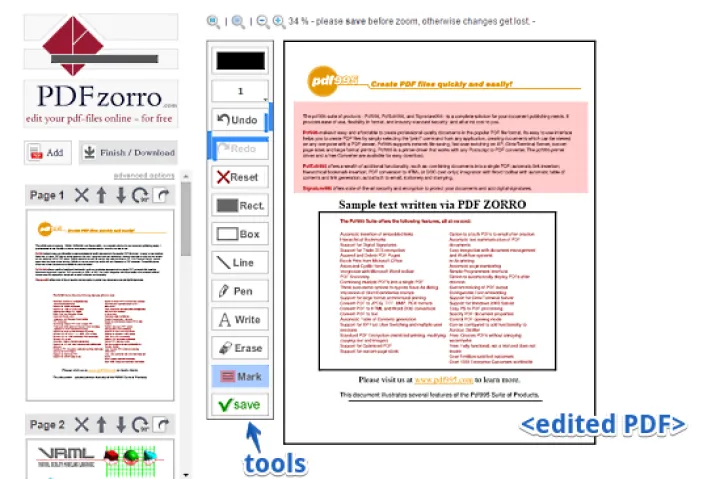
Task: Click the pdf995 orange logo in document
Action: pos(332,81)
